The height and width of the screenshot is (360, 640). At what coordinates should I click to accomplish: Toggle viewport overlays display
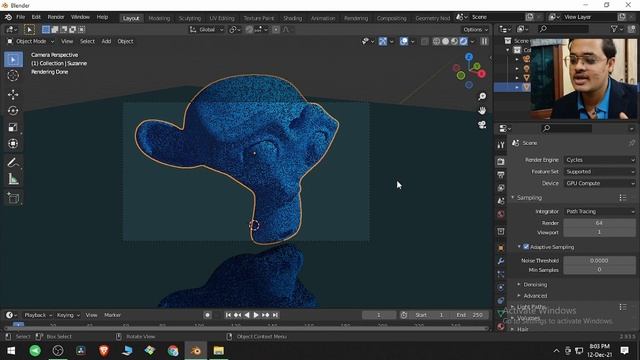click(x=404, y=41)
